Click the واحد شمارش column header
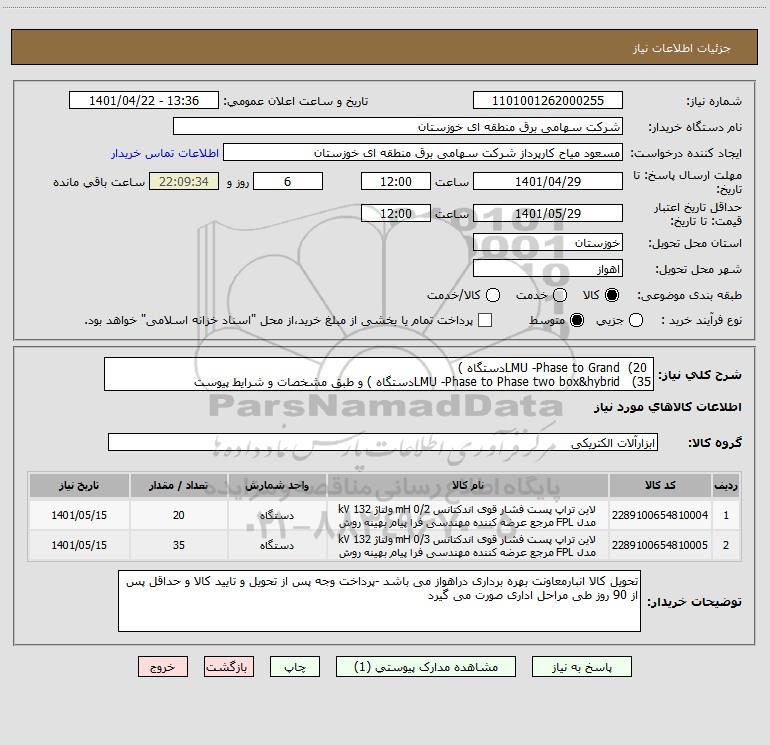The image size is (770, 745). pos(277,485)
